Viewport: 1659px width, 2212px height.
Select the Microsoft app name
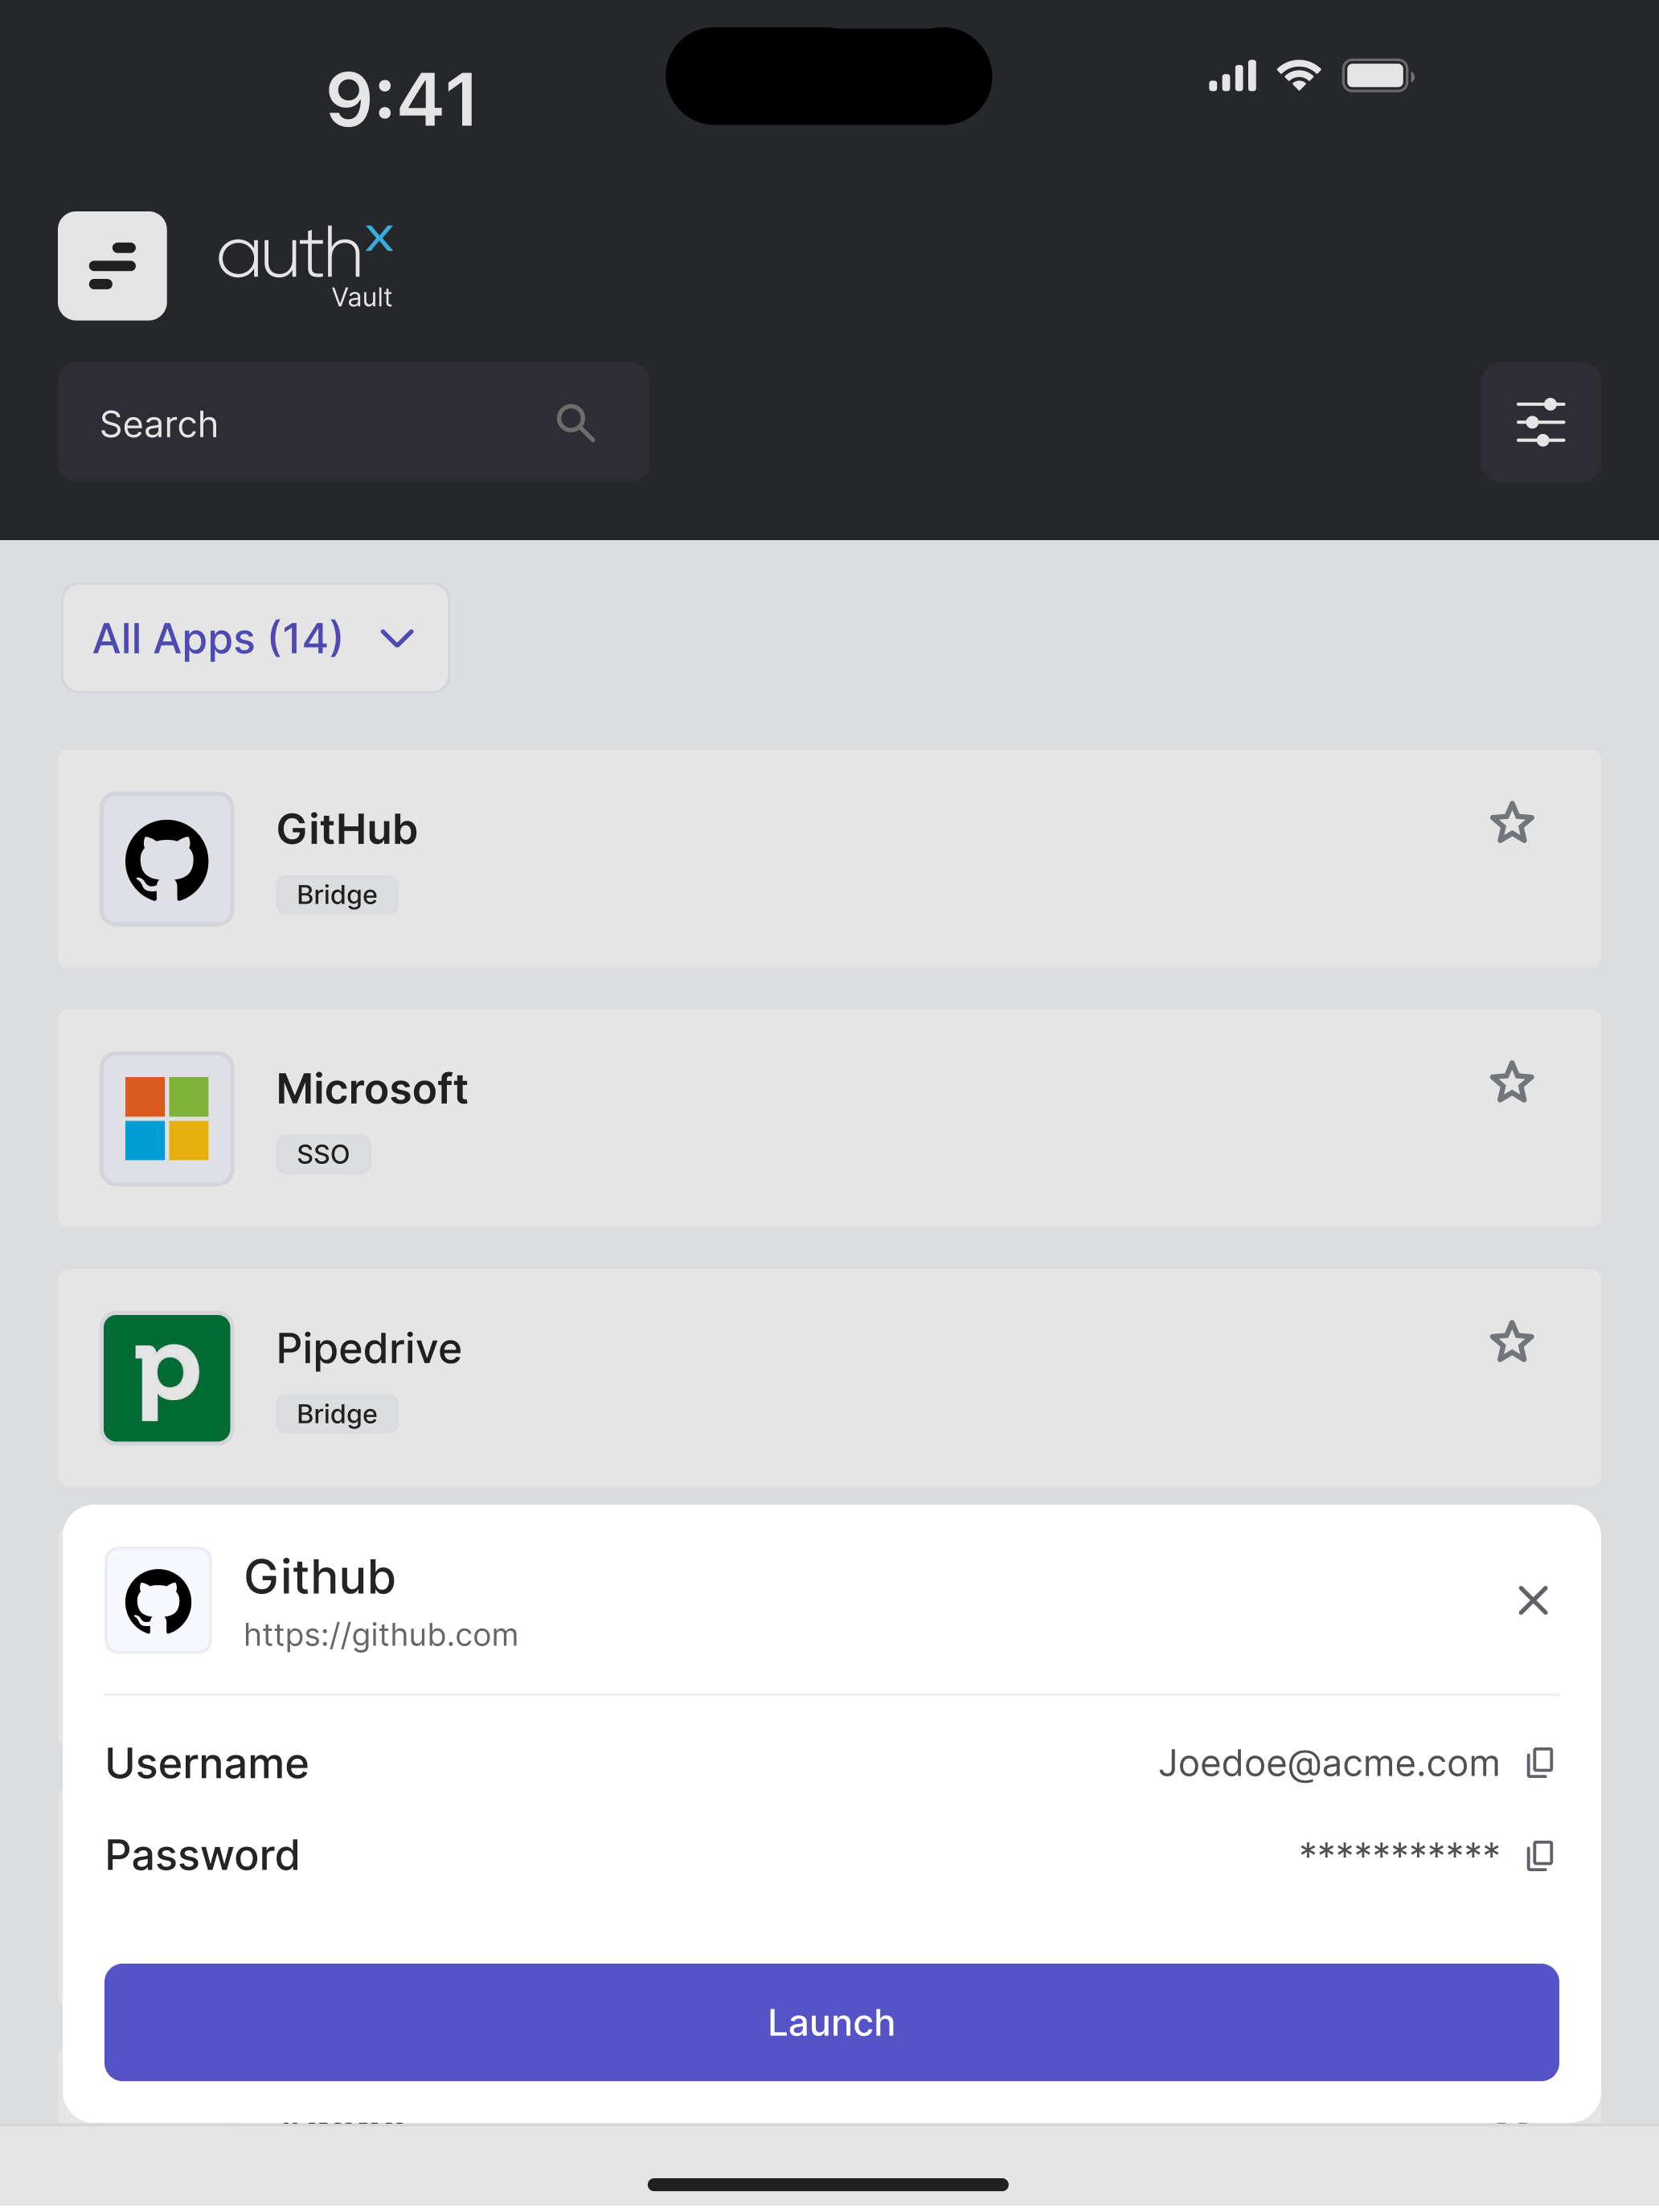tap(372, 1089)
